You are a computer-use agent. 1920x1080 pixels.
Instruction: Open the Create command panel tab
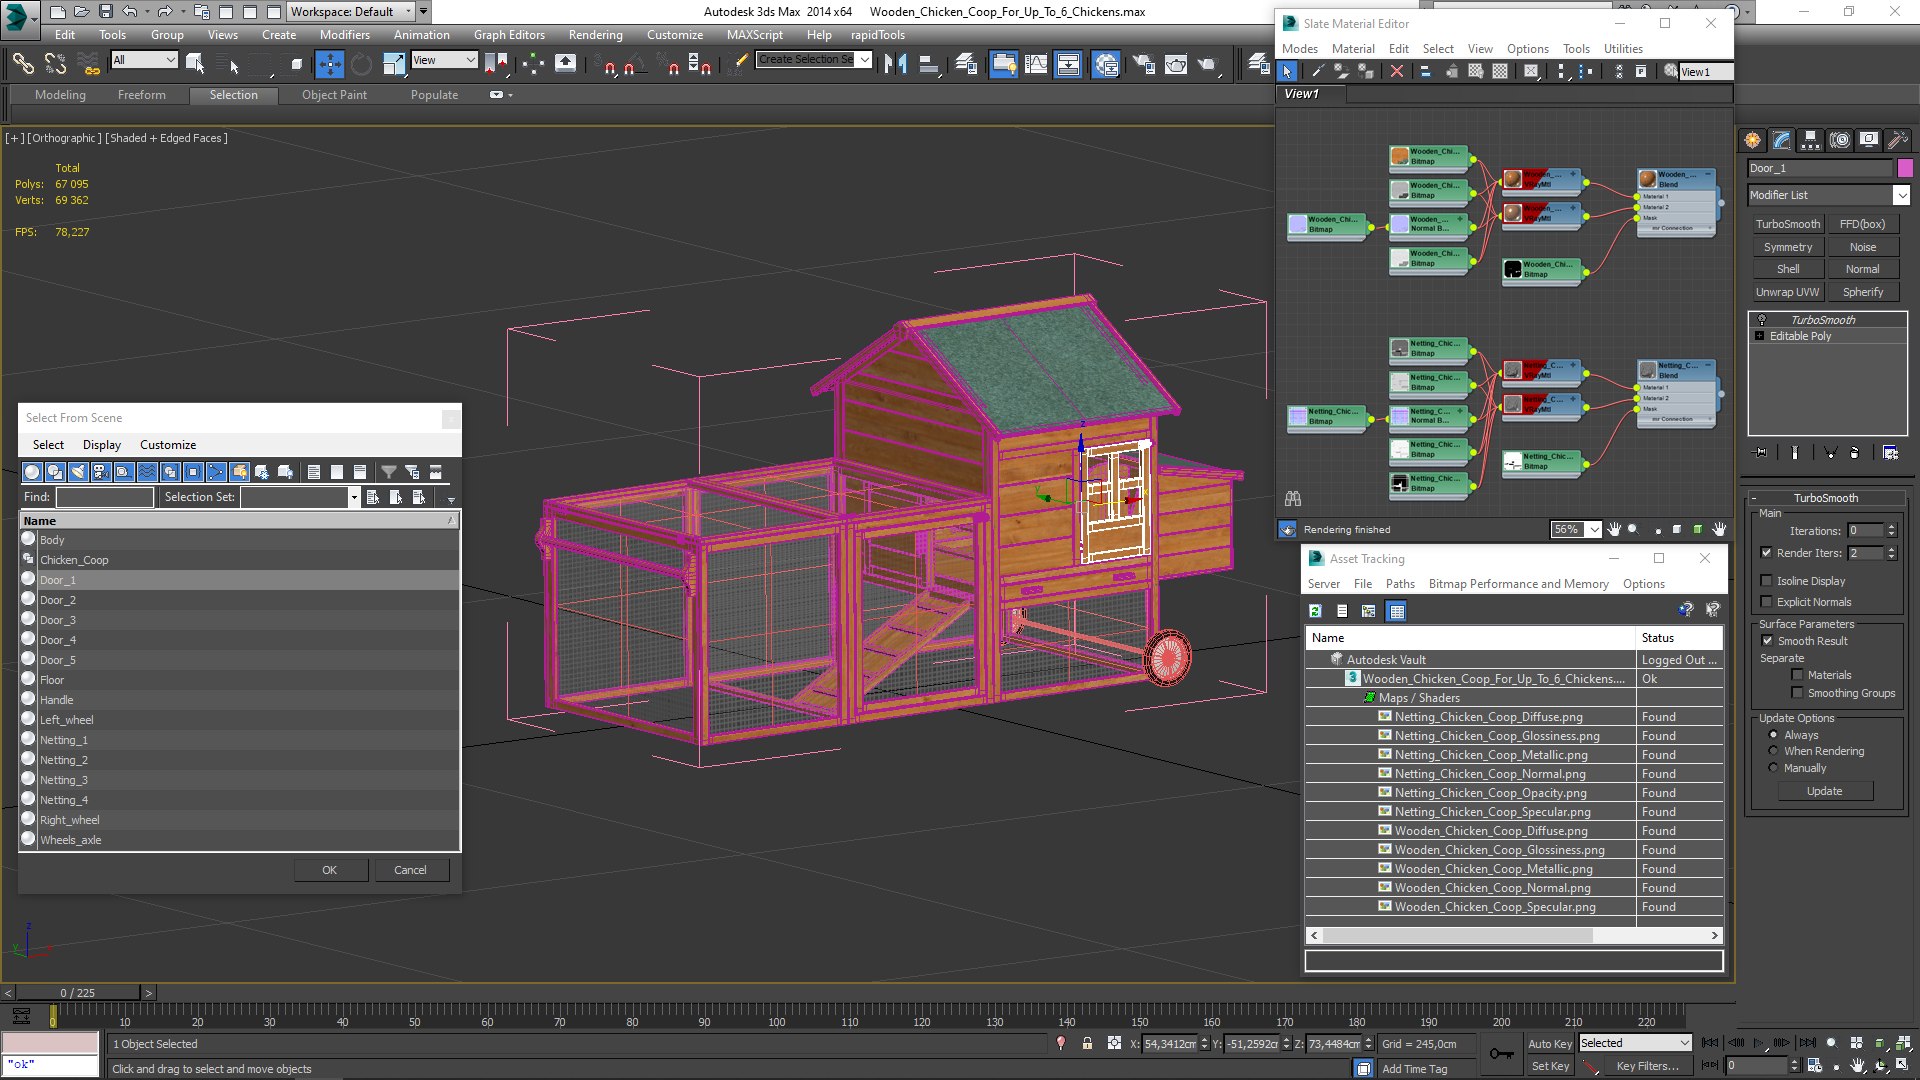click(x=1752, y=140)
